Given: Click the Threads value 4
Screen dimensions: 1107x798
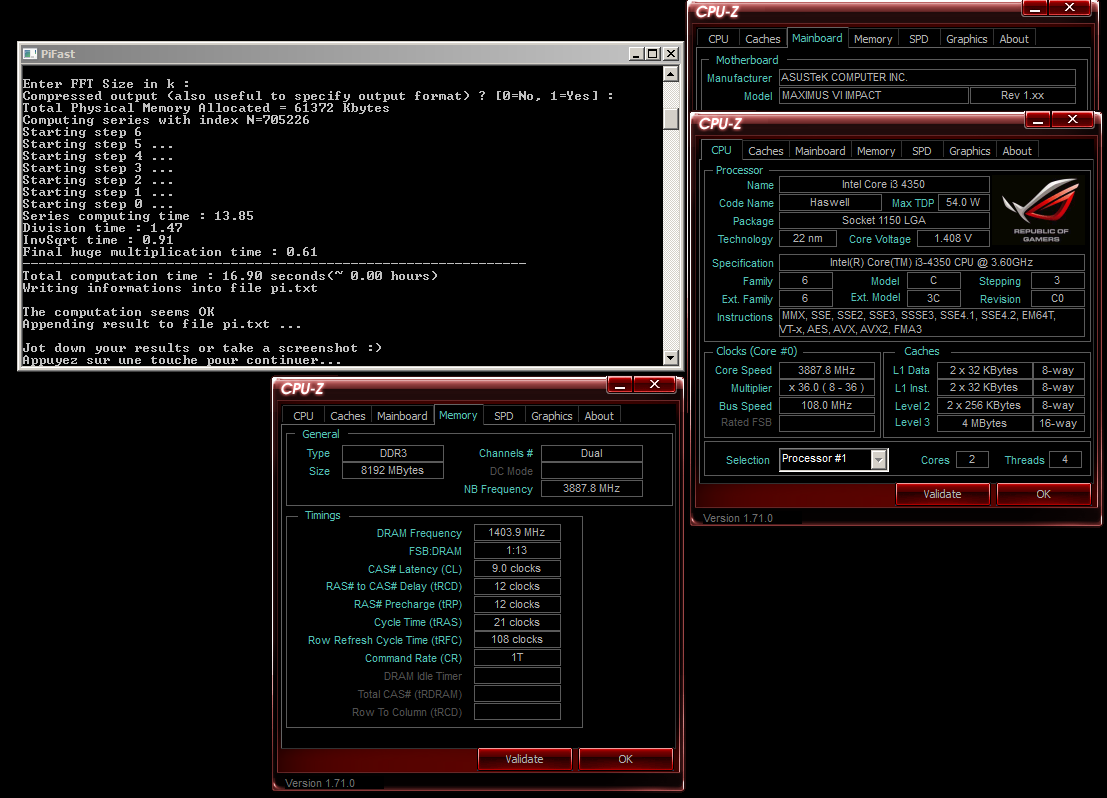Looking at the screenshot, I should click(x=1065, y=460).
